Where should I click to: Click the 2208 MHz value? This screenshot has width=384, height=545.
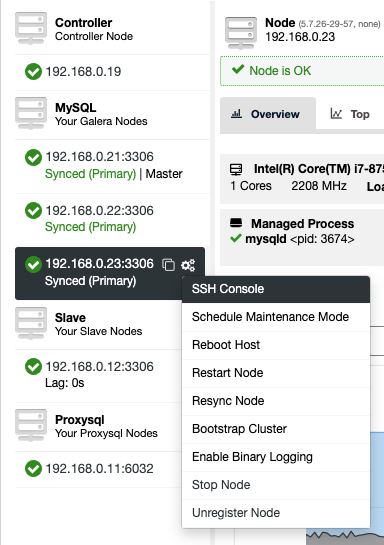pyautogui.click(x=319, y=186)
